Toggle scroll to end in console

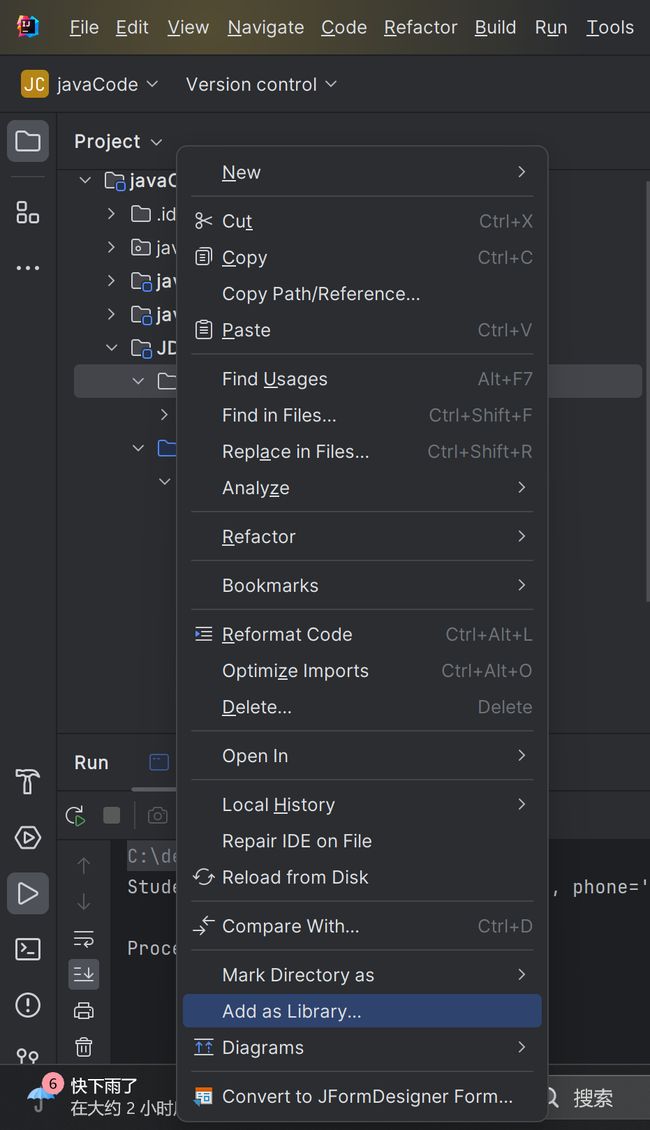click(84, 974)
